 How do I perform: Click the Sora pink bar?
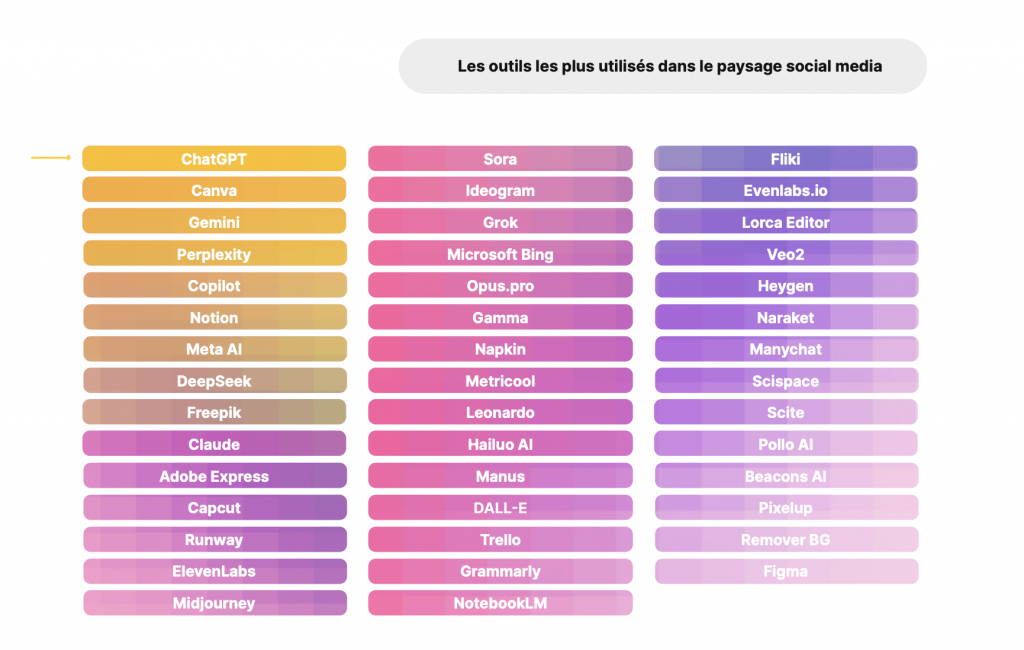click(500, 159)
